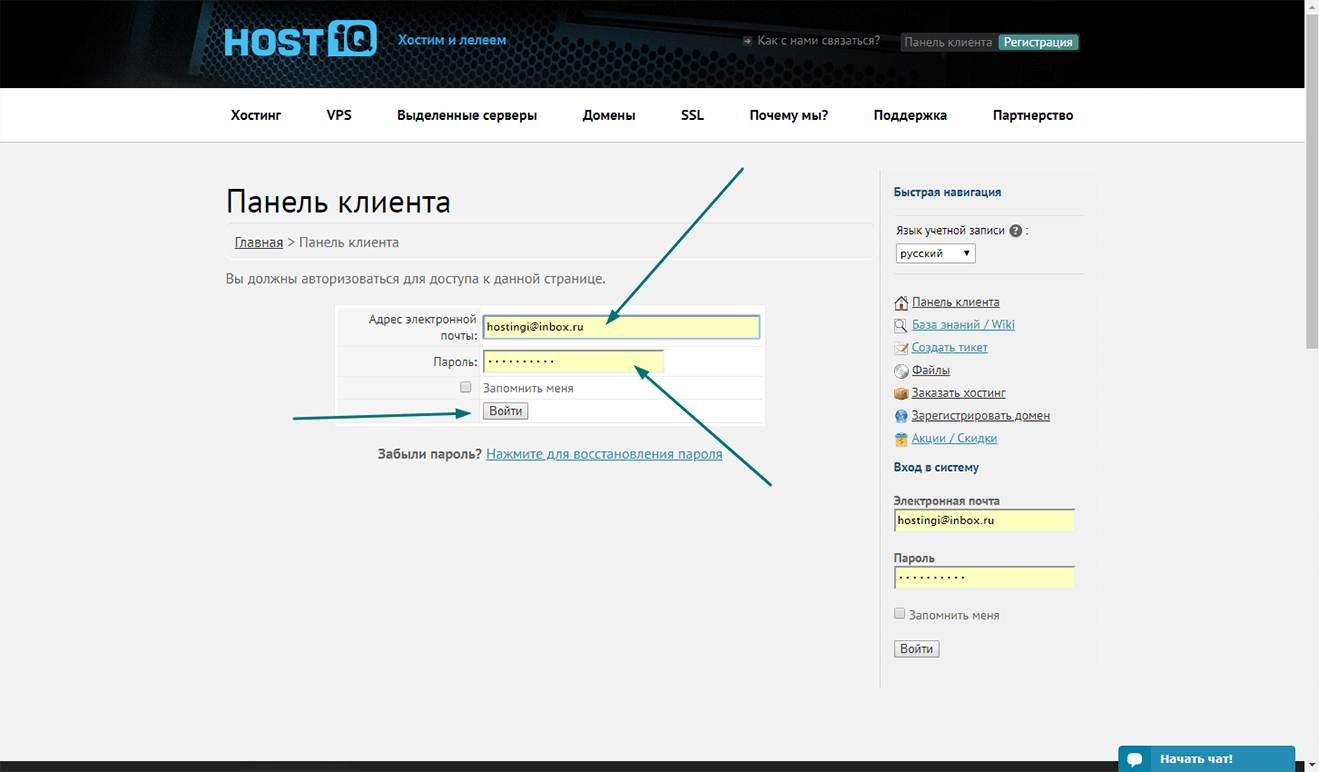Click the ticket icon beside Создать тикет
Screen dimensions: 1319x772
901,348
